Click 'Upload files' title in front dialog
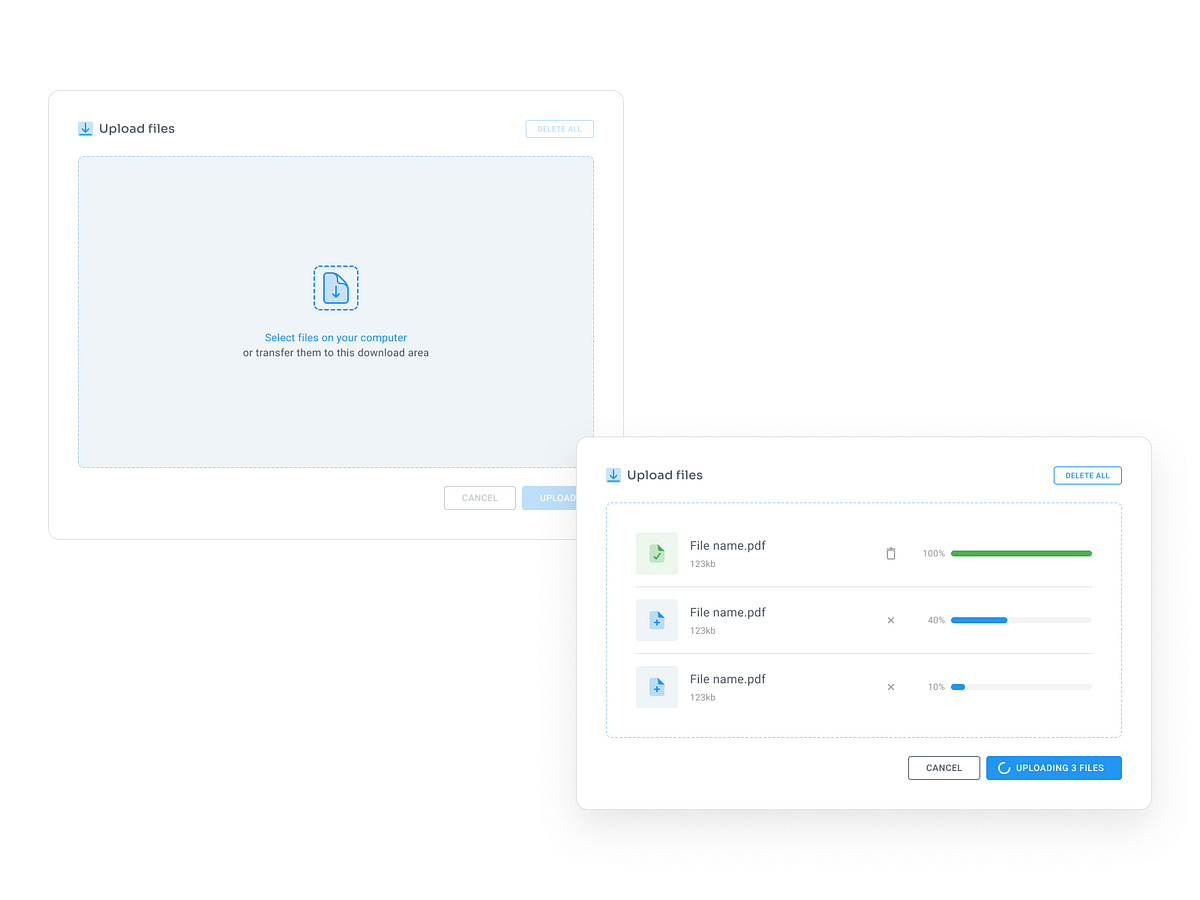 coord(665,475)
